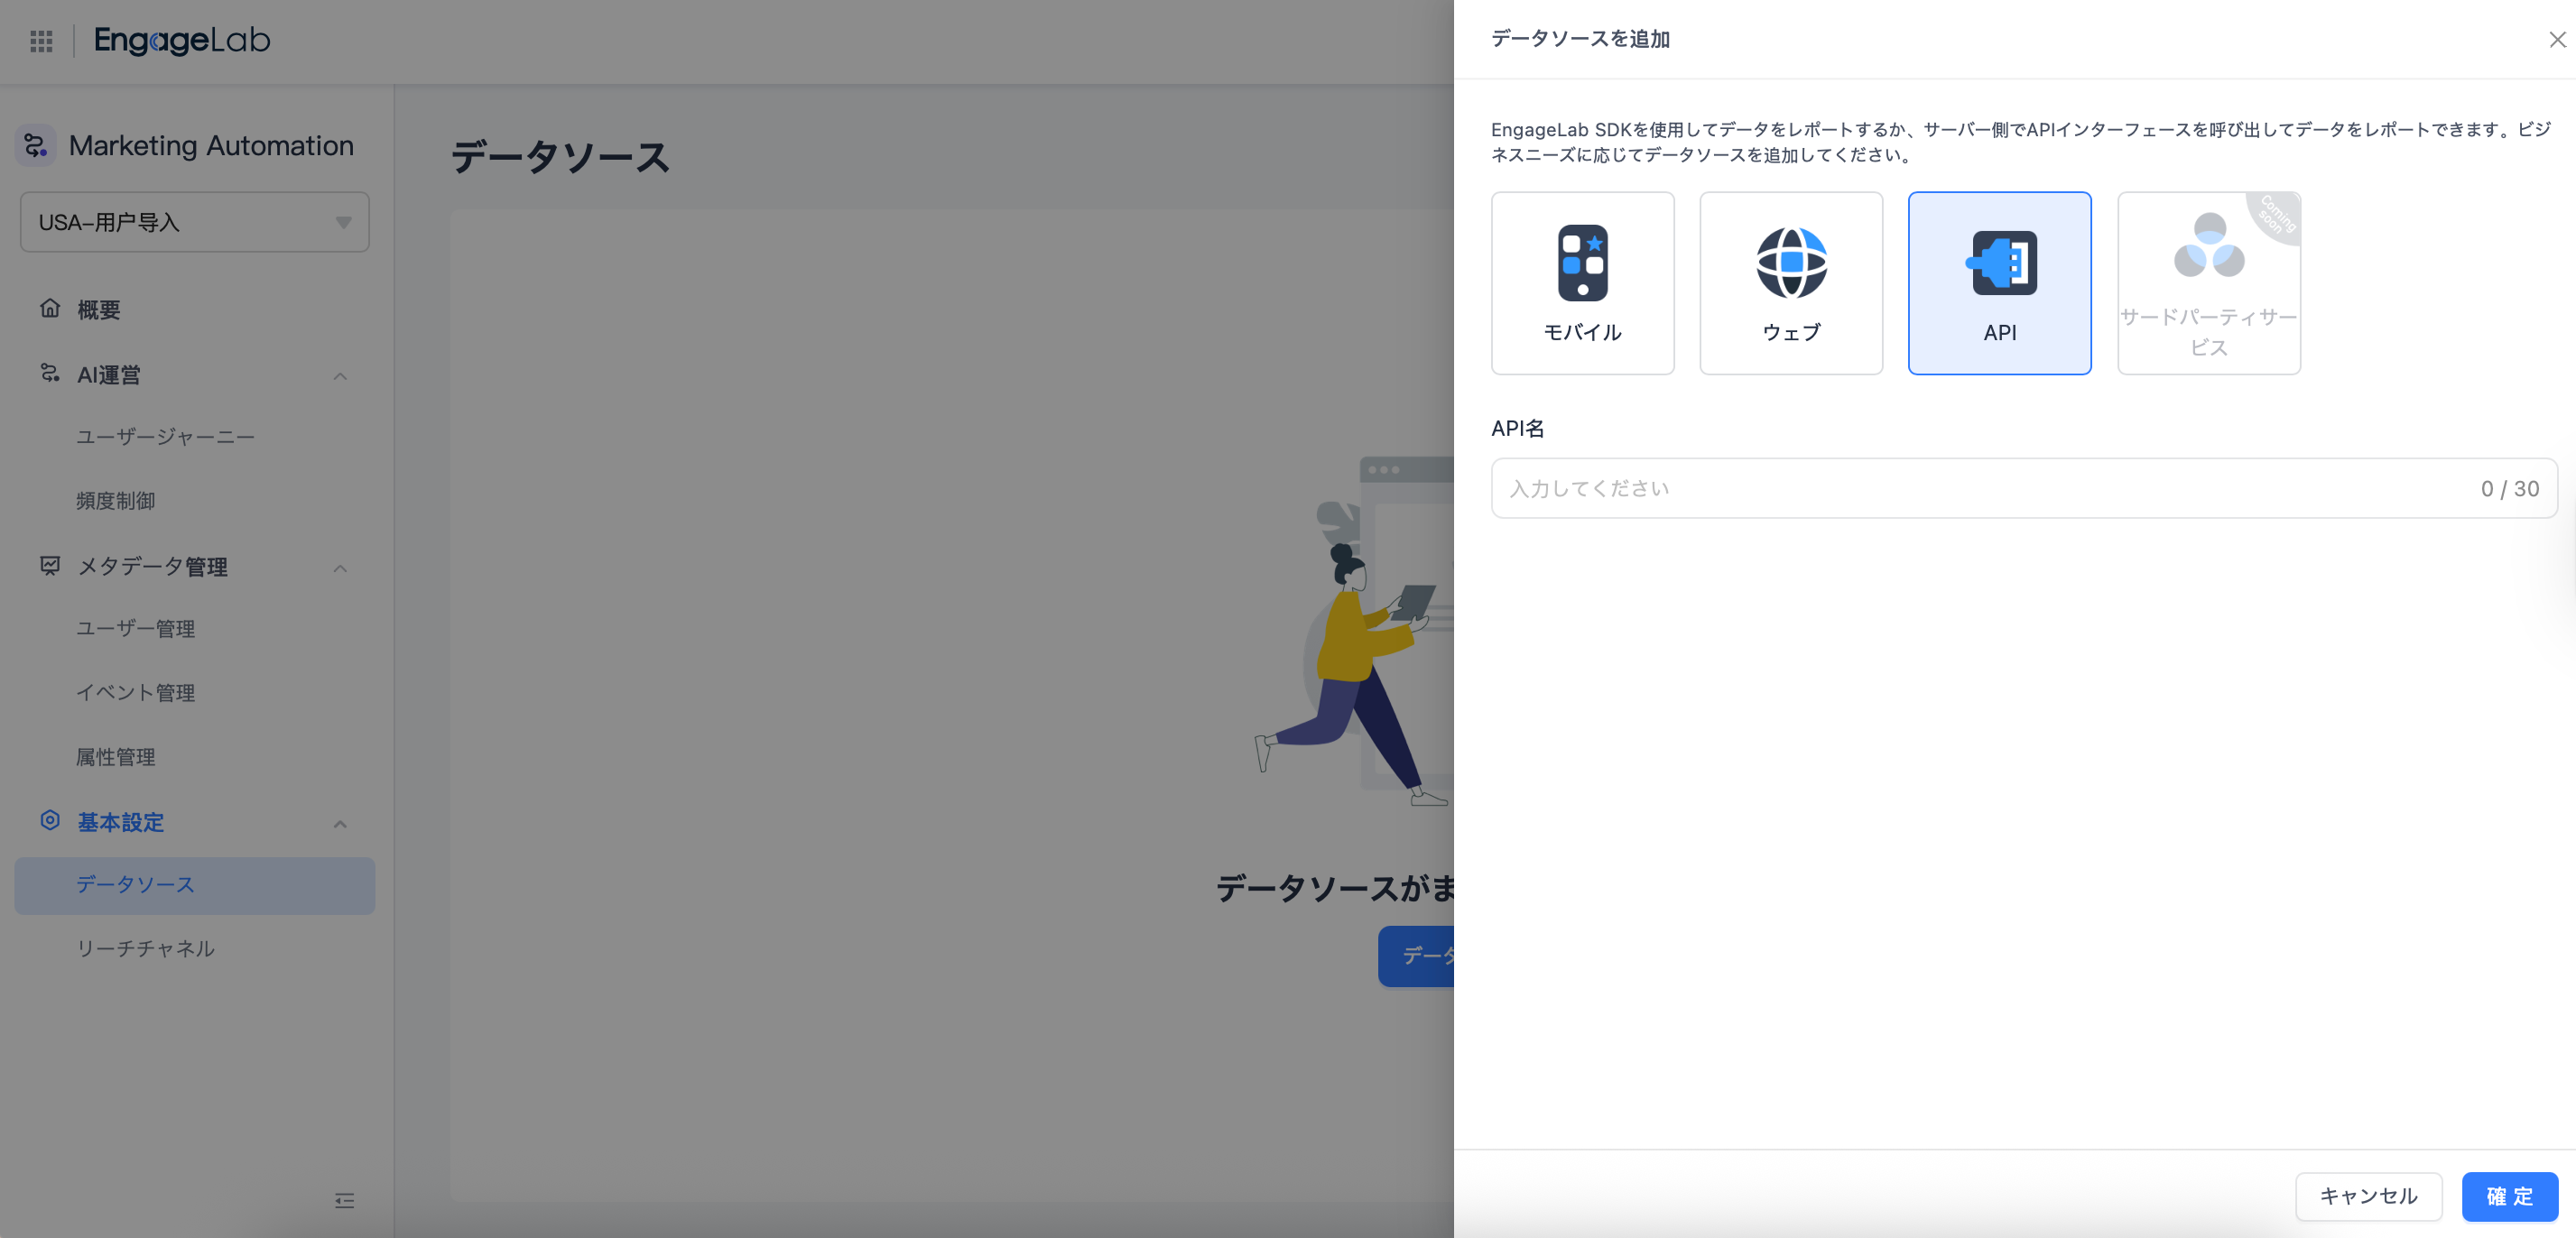Select the モバイル data source card
2576x1238 pixels.
coord(1583,283)
